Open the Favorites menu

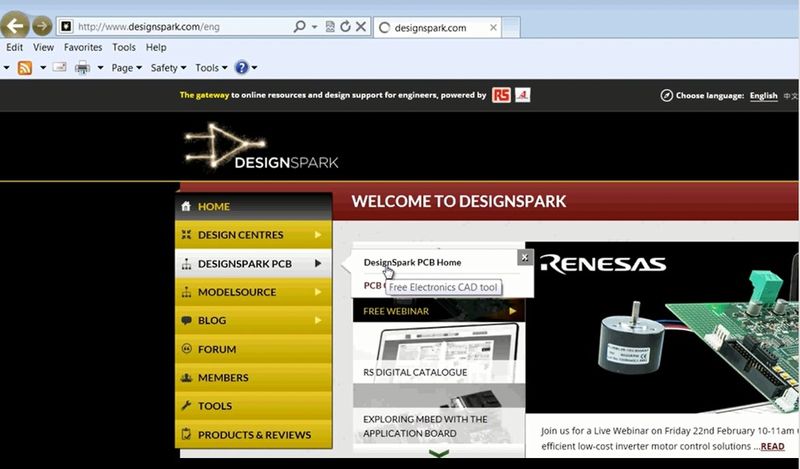click(83, 47)
